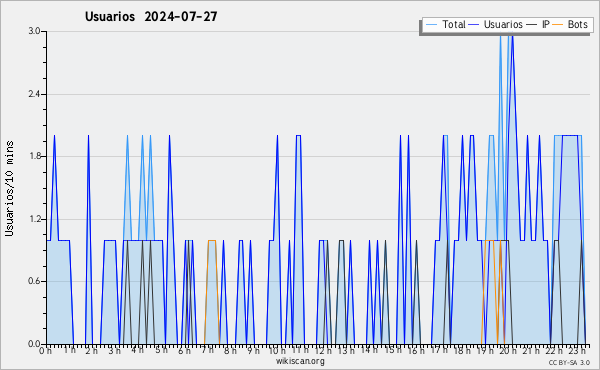Click the dark blue Usuarios legend line

[x=474, y=25]
